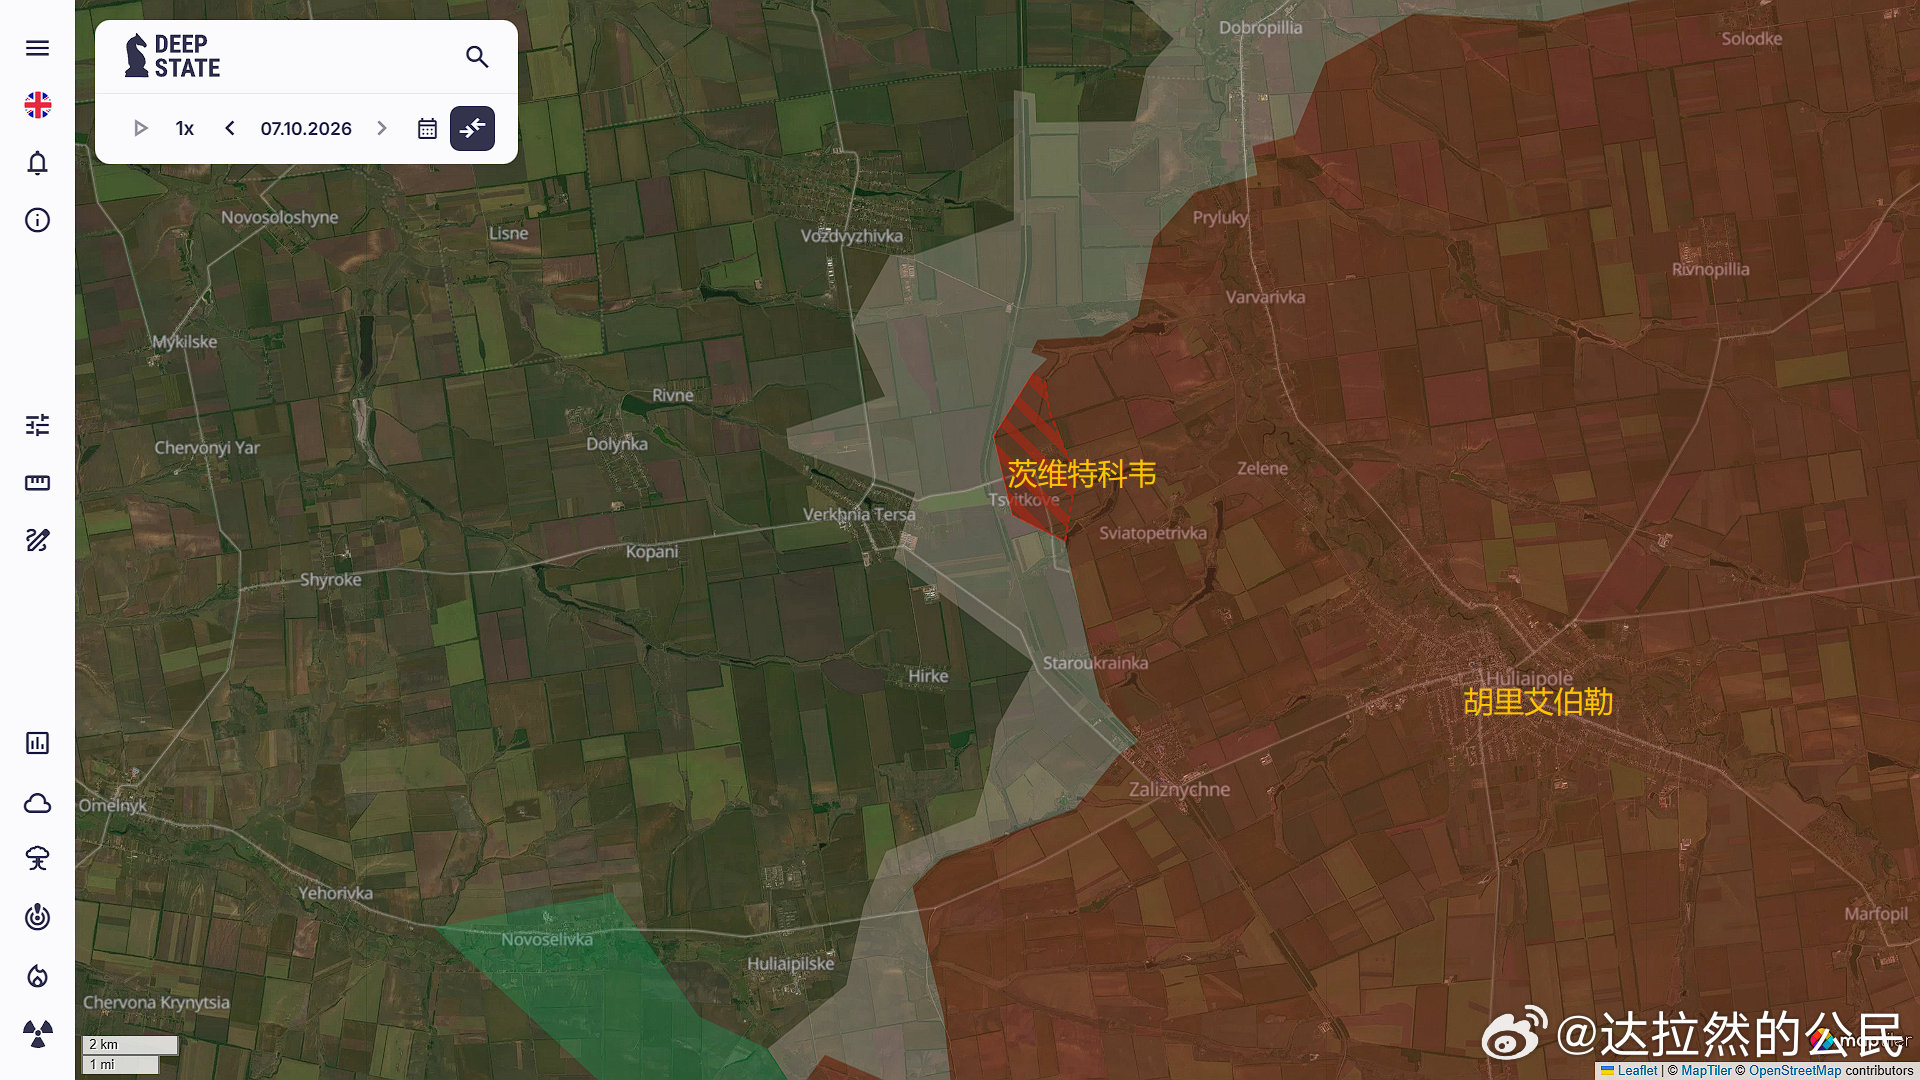The width and height of the screenshot is (1920, 1080).
Task: Click the Huliaipole town label
Action: [1529, 678]
